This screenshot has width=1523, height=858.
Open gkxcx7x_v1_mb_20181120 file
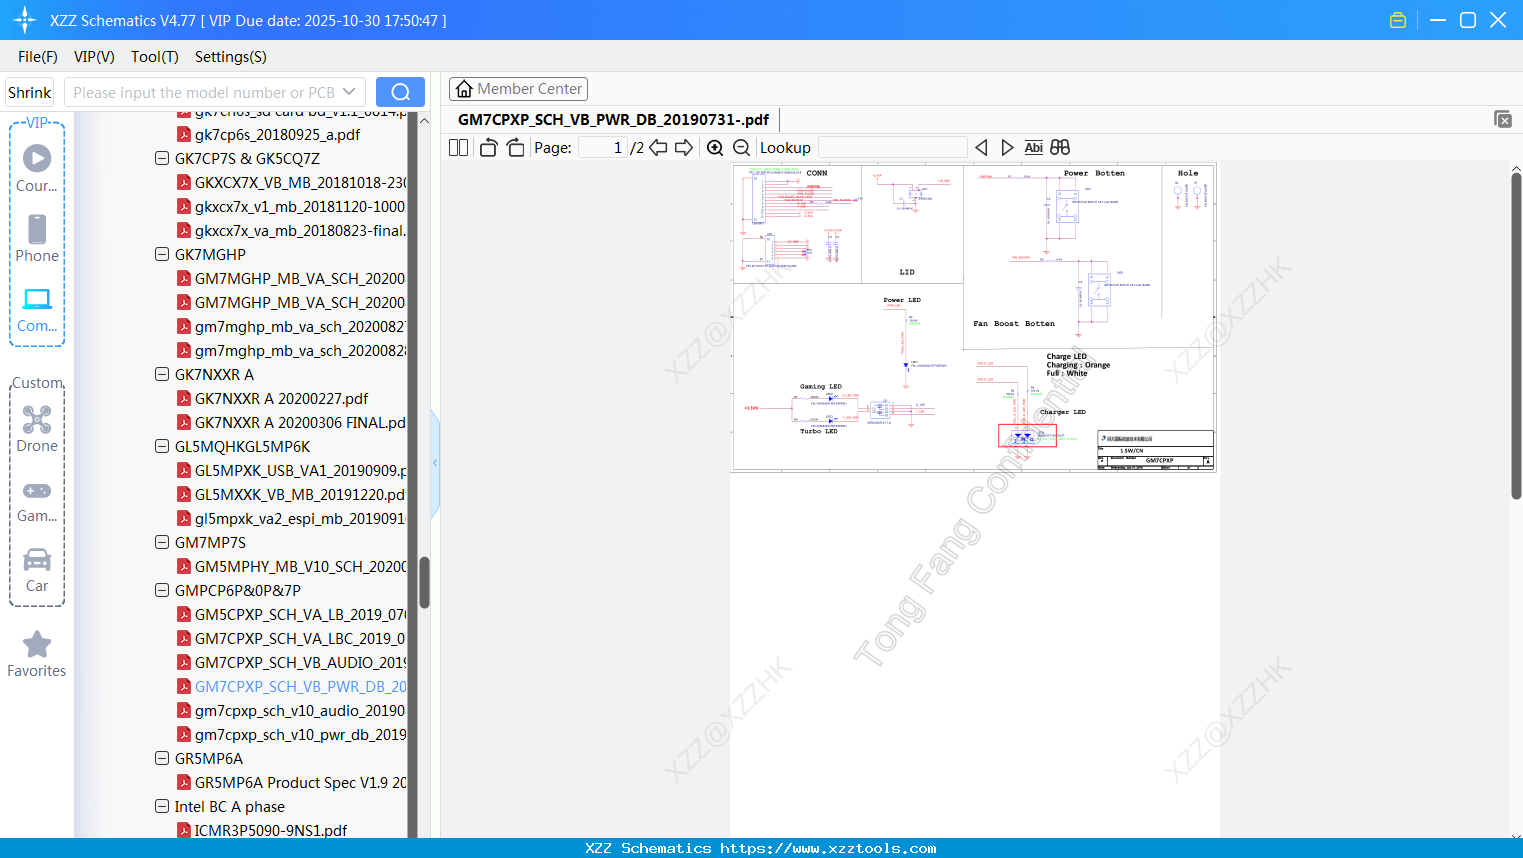[300, 206]
